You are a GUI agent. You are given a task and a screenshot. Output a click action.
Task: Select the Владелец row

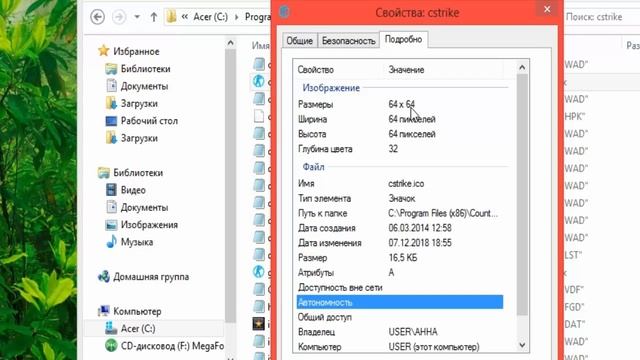coord(400,332)
